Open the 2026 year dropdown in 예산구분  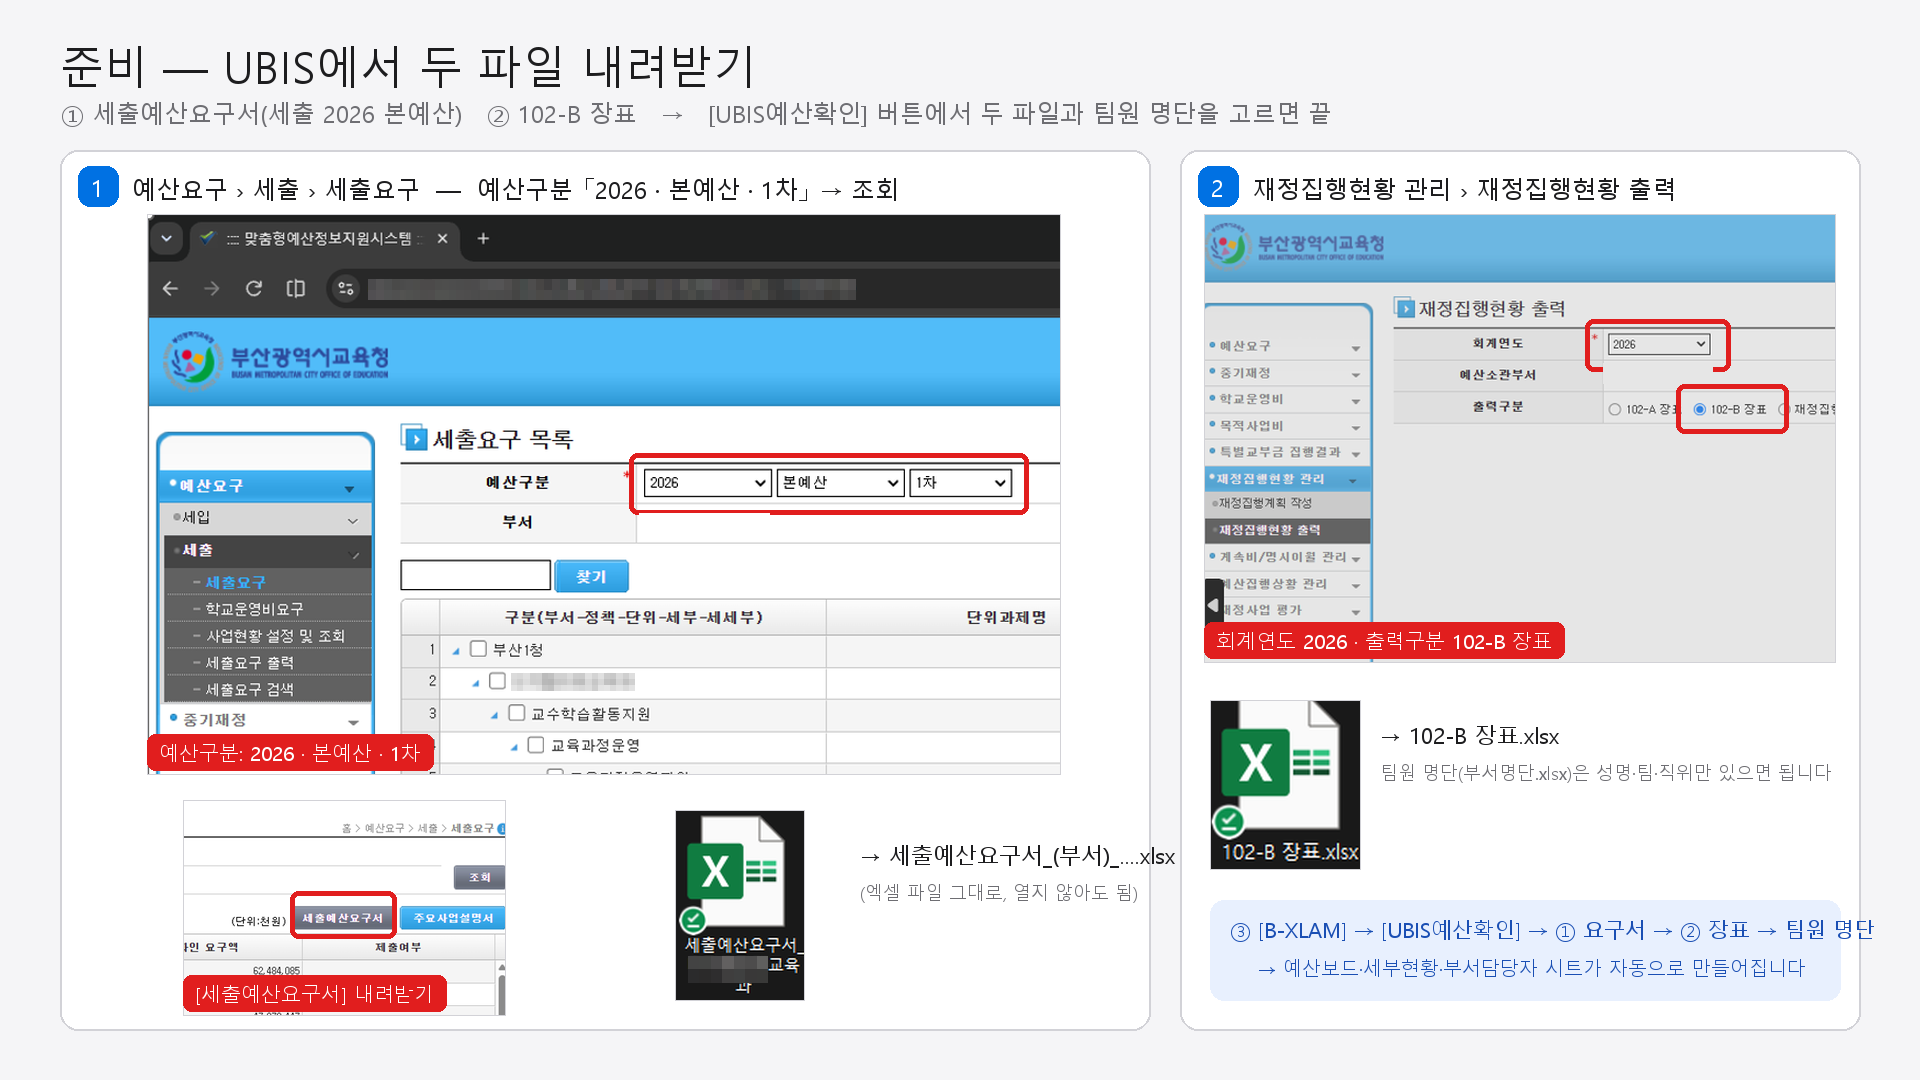706,483
